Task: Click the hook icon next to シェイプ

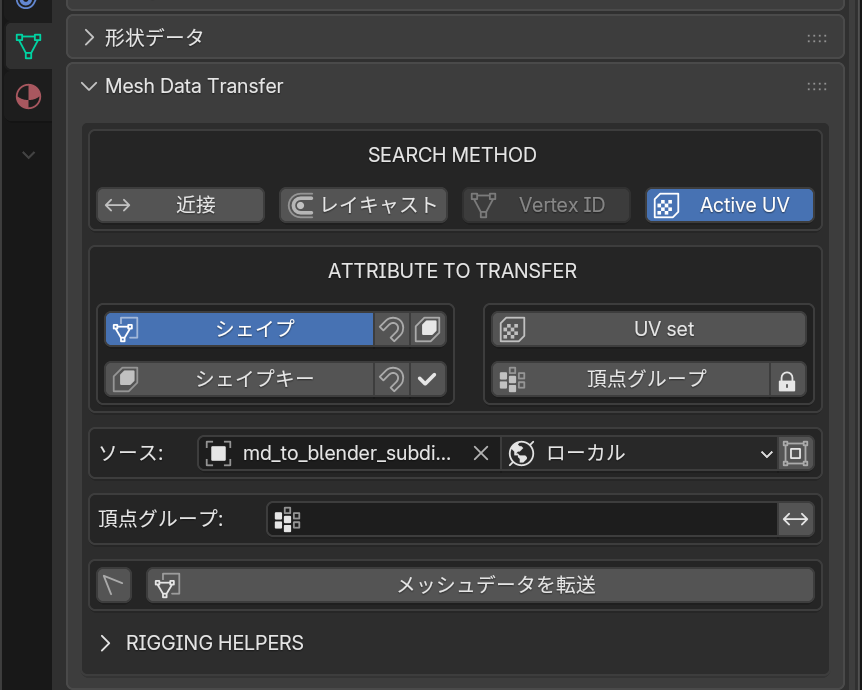Action: pyautogui.click(x=391, y=329)
